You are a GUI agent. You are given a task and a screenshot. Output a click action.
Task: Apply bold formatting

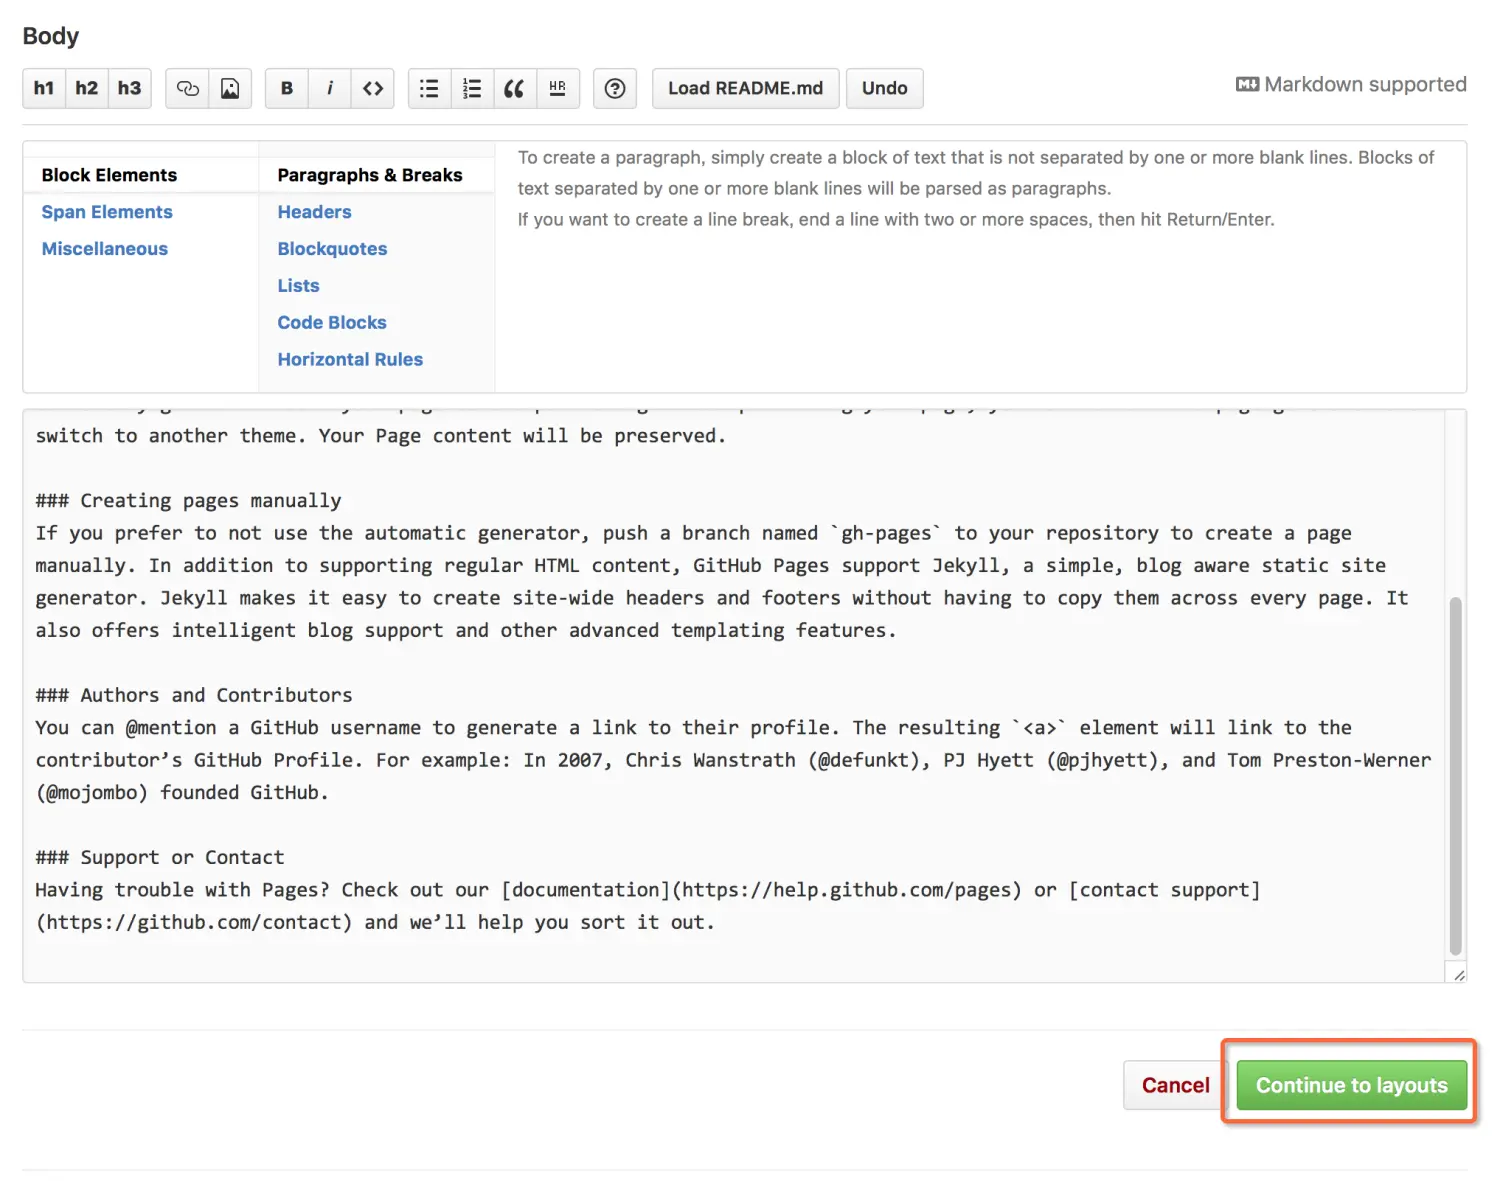[x=287, y=88]
